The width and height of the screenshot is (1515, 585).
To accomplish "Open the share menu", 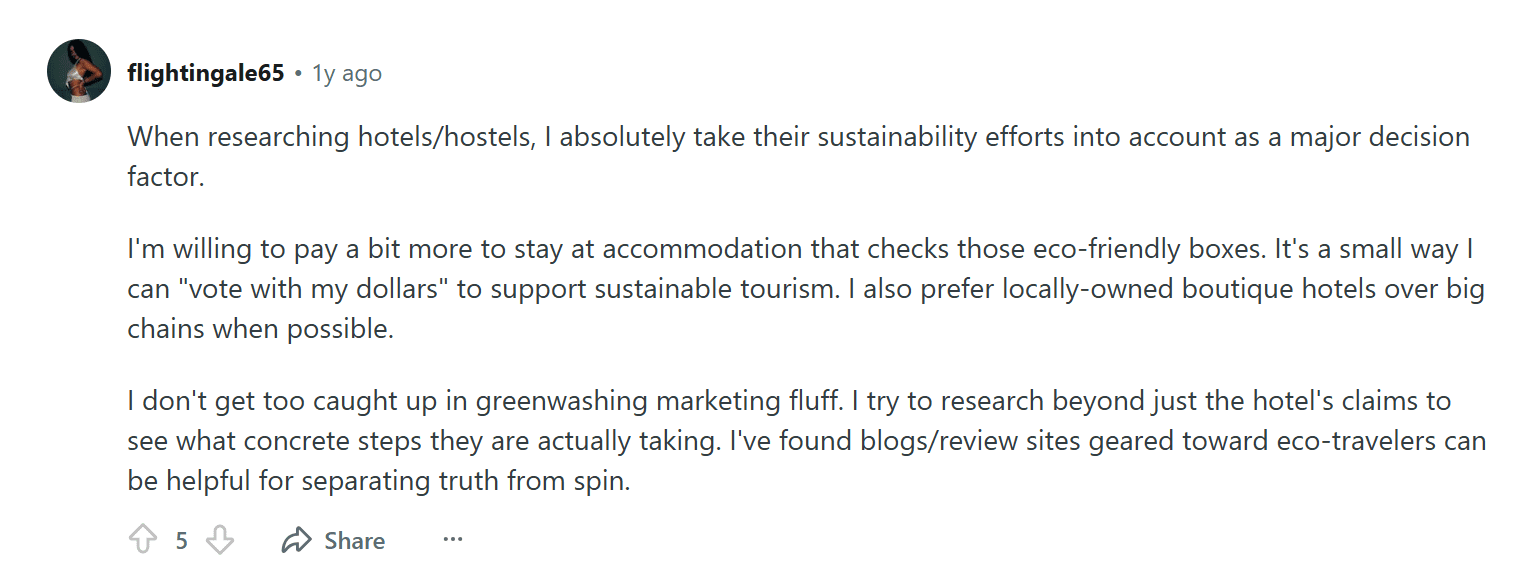I will coord(330,540).
